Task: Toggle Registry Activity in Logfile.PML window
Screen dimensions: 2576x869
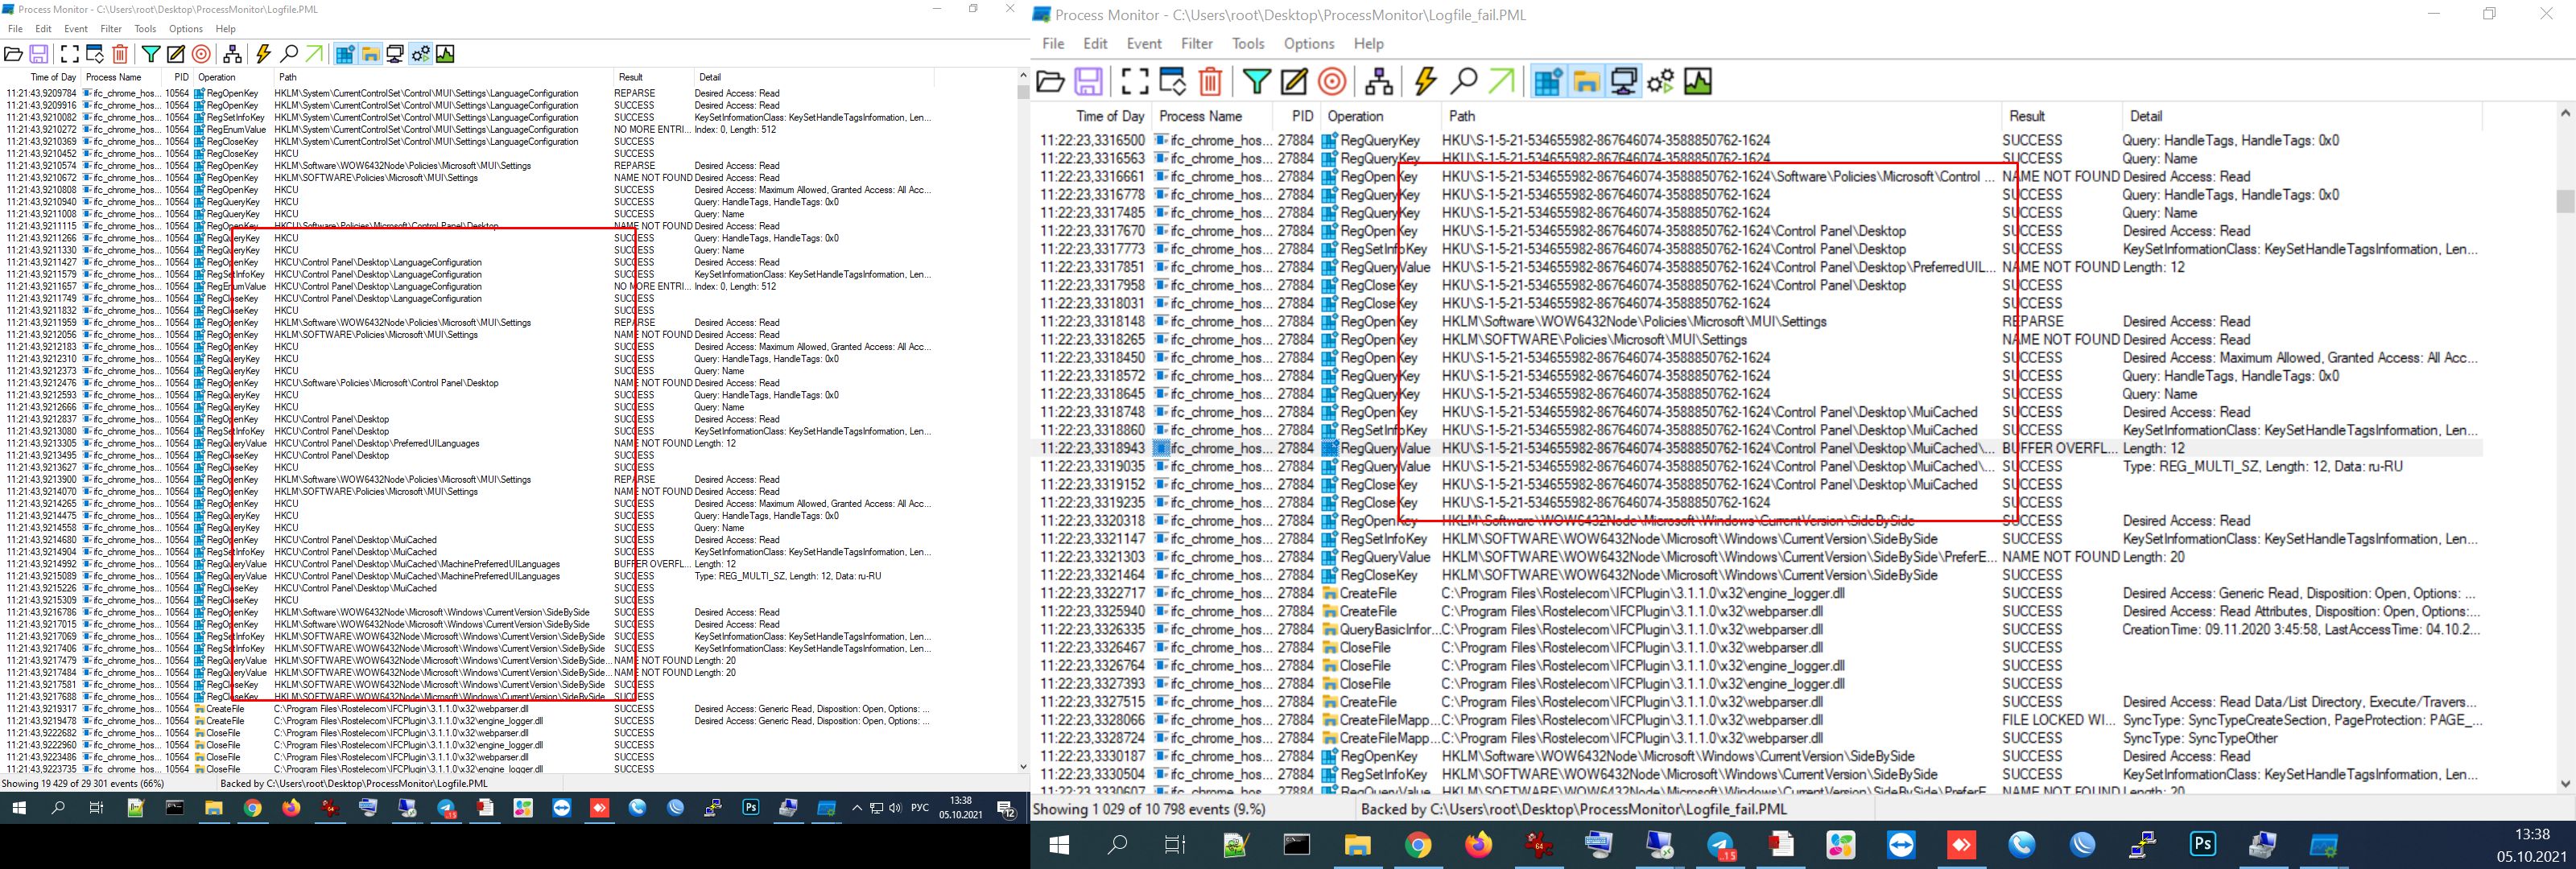Action: point(345,54)
